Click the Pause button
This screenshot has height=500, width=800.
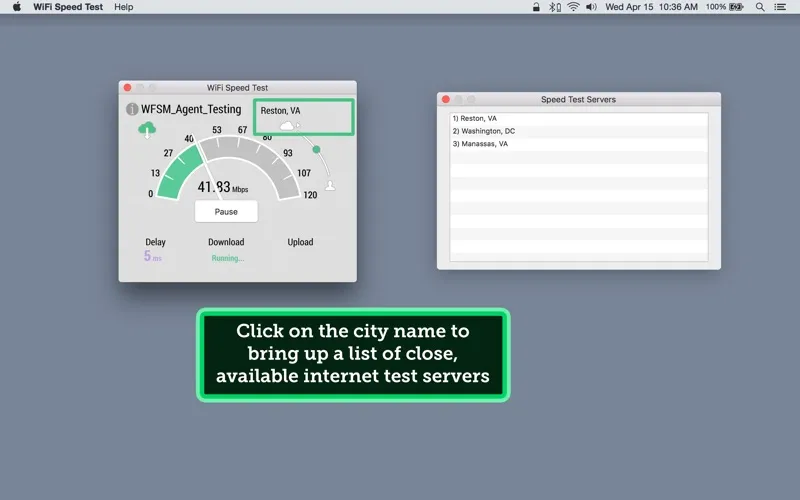[x=226, y=212]
